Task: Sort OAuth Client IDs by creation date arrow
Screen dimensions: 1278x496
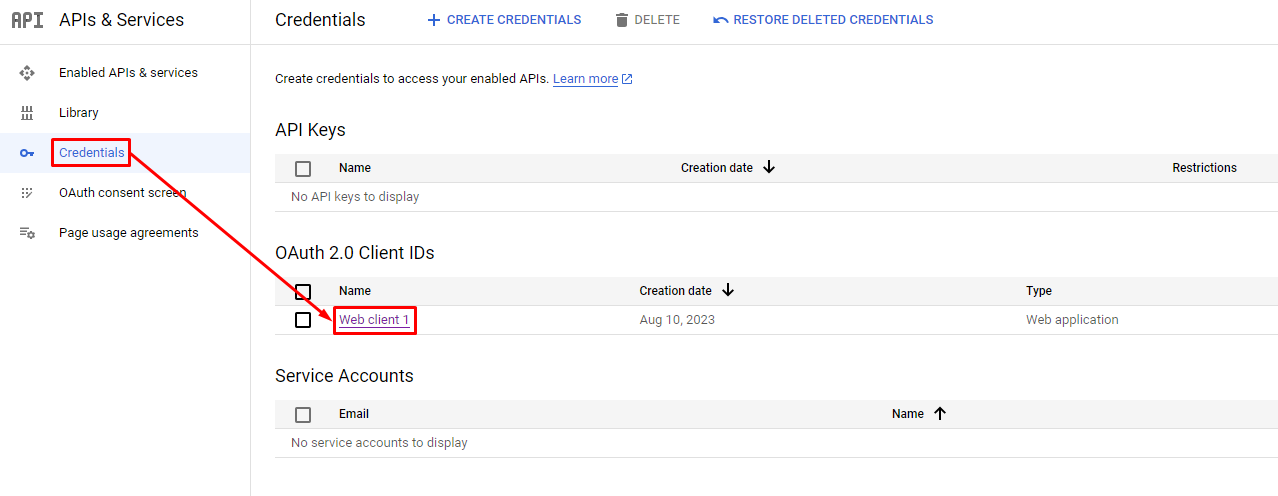Action: click(728, 290)
